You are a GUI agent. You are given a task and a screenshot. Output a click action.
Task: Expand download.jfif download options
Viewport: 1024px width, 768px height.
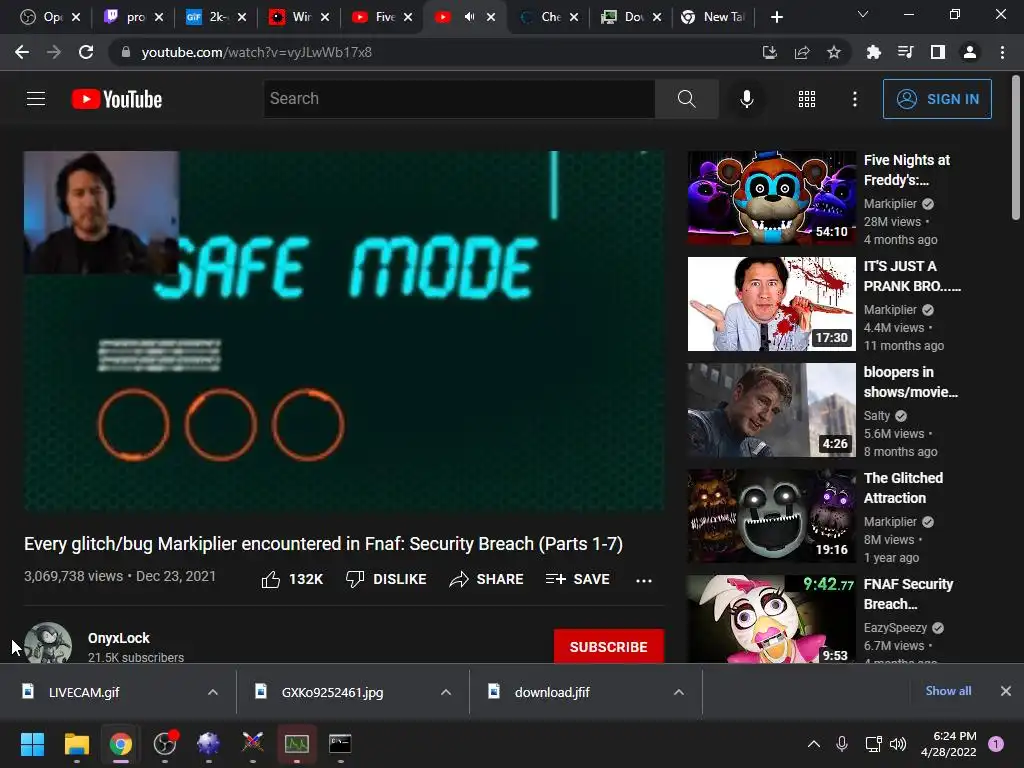(679, 692)
